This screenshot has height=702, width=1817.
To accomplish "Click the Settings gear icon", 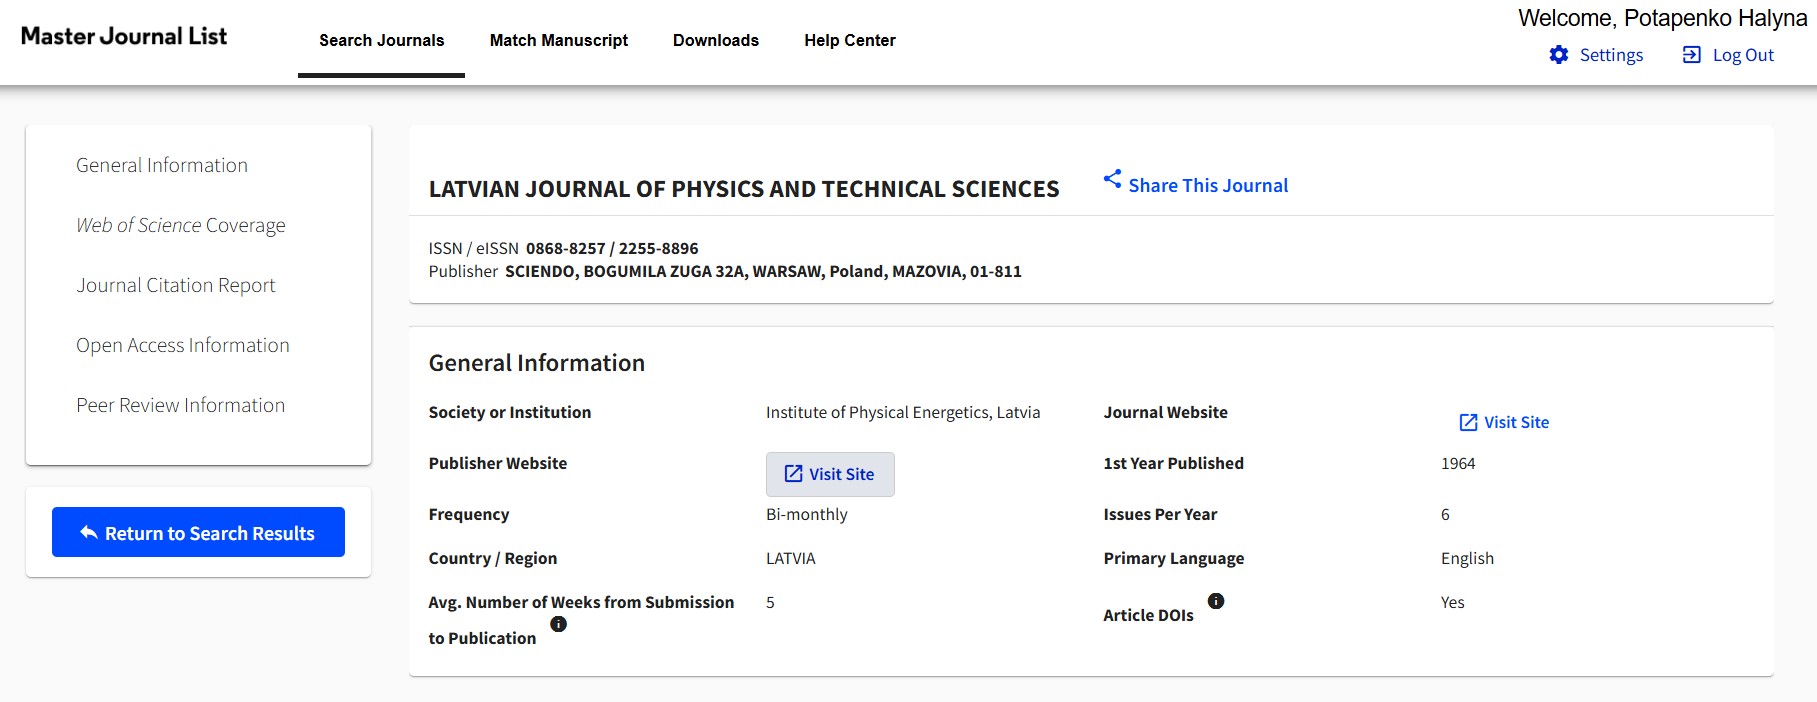I will point(1558,55).
